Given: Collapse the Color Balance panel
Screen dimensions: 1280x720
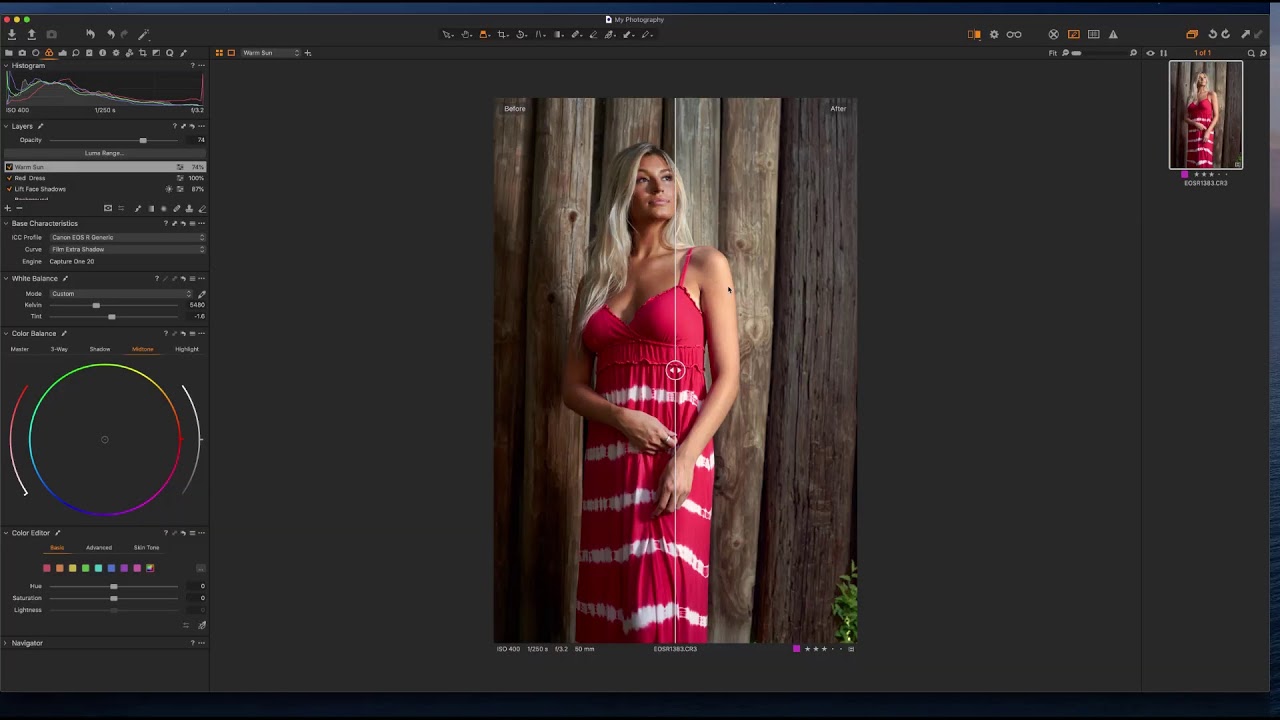Looking at the screenshot, I should (6, 333).
